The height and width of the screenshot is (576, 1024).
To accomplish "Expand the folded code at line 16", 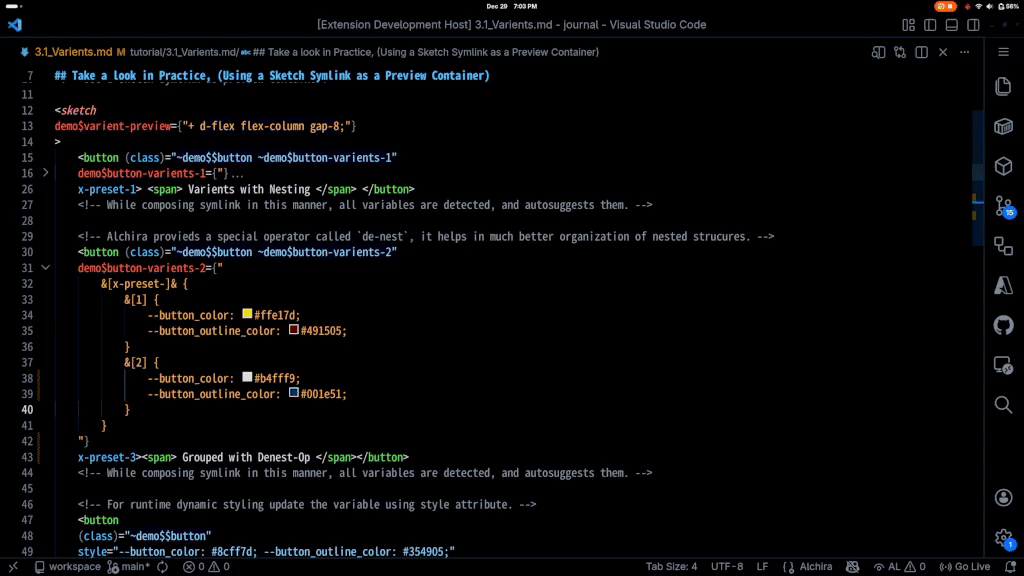I will tap(45, 173).
